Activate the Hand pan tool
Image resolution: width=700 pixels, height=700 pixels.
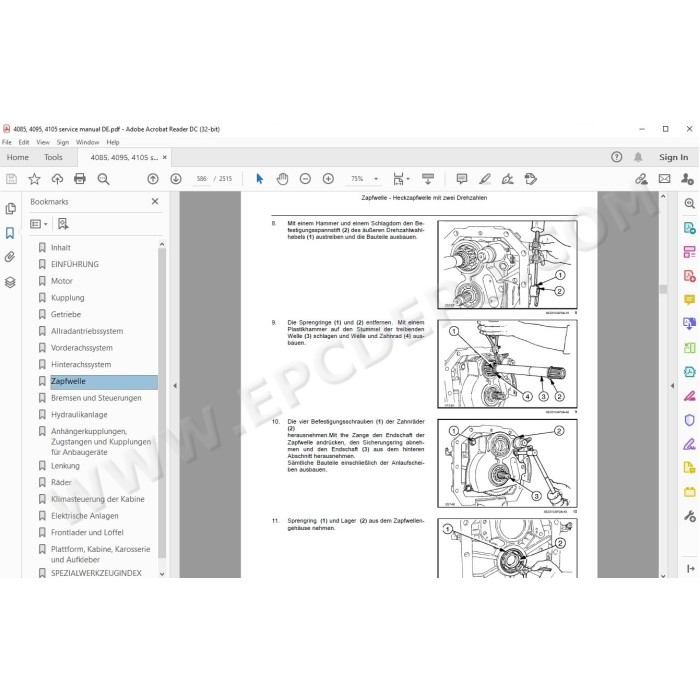(282, 179)
